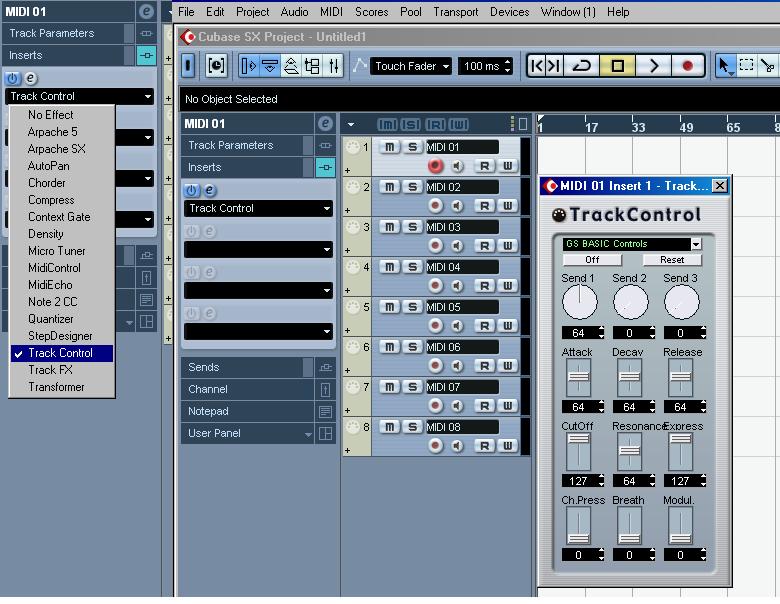
Task: Enable Read automation on MIDI 04 track
Action: tap(484, 286)
